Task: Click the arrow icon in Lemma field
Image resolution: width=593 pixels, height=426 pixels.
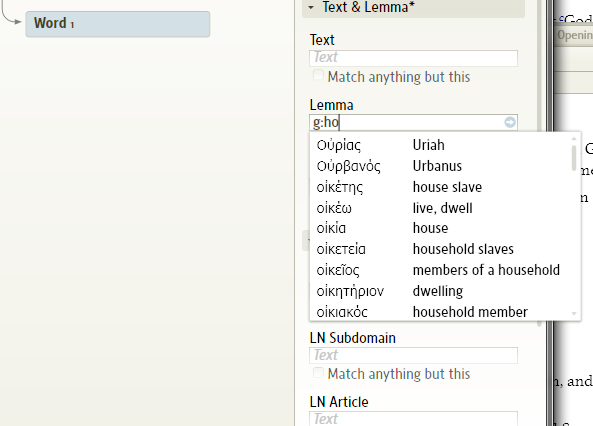Action: click(510, 122)
